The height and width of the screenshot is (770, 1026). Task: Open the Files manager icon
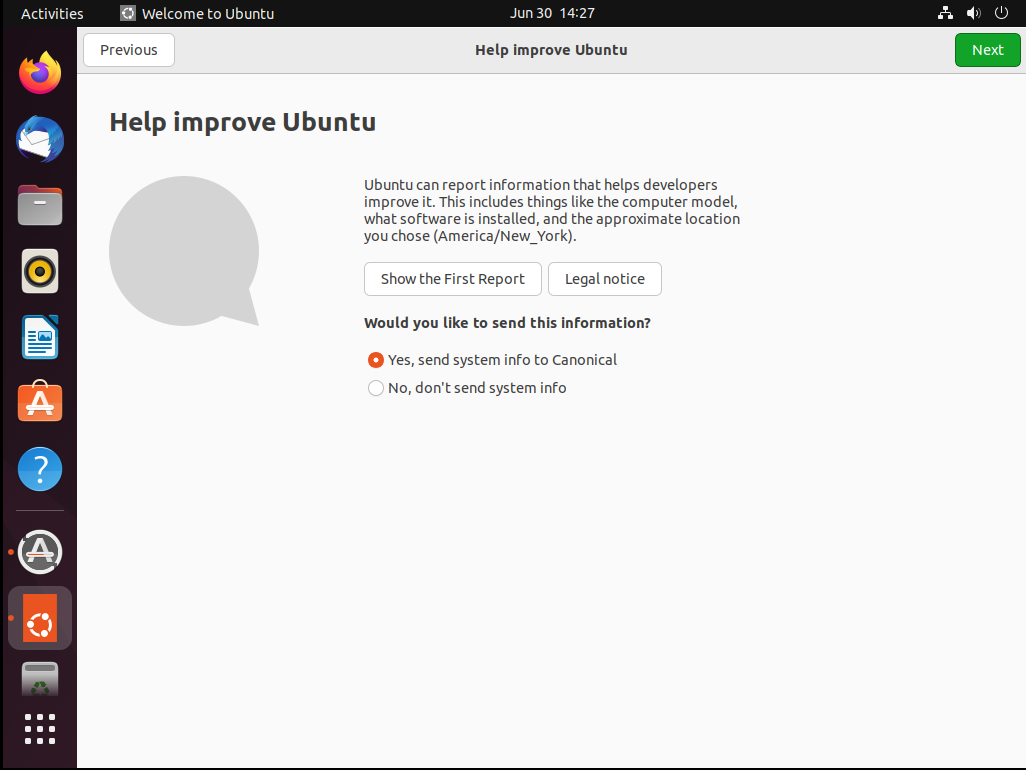pyautogui.click(x=40, y=205)
